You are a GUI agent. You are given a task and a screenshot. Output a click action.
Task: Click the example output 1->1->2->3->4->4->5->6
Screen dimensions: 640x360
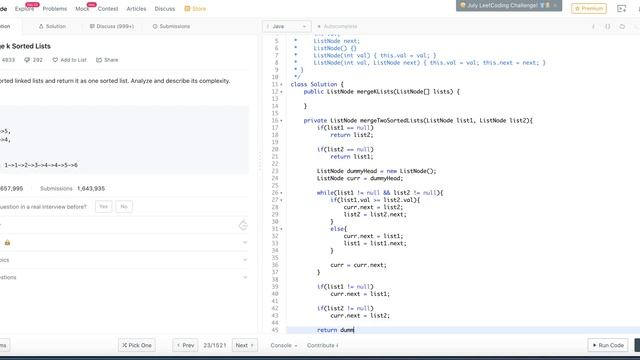pyautogui.click(x=41, y=165)
